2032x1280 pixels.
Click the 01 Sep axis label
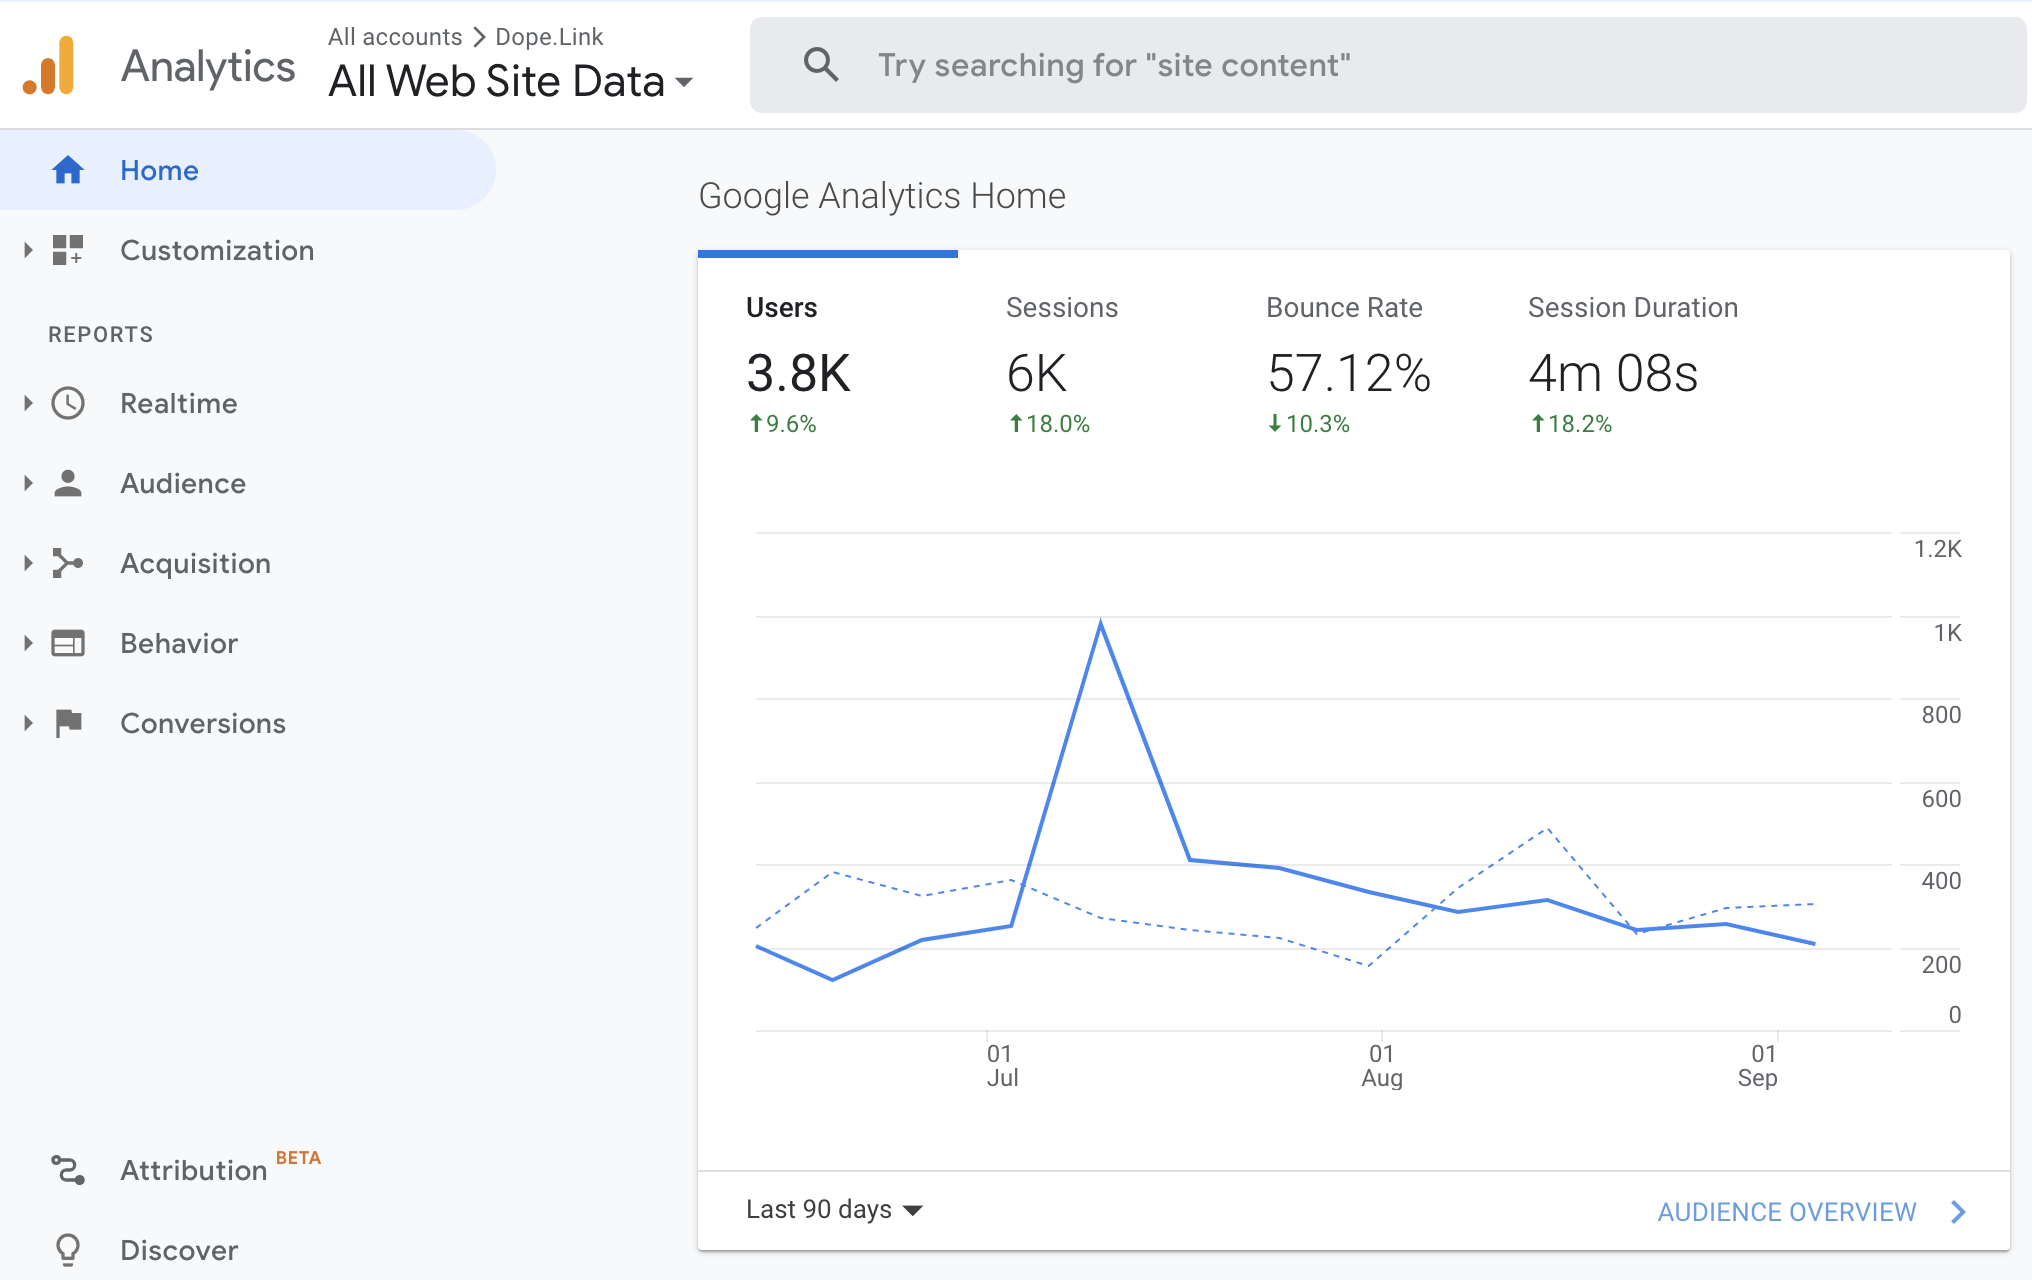click(x=1759, y=1066)
